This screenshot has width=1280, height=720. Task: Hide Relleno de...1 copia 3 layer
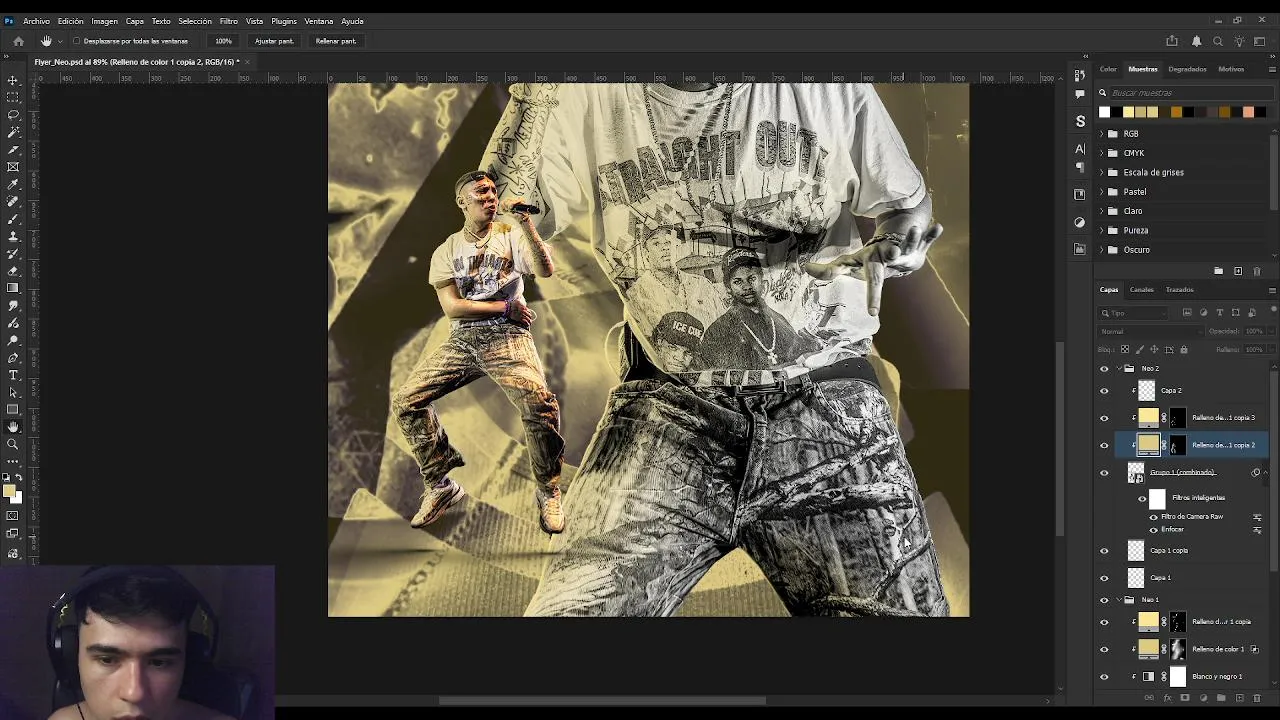point(1104,418)
